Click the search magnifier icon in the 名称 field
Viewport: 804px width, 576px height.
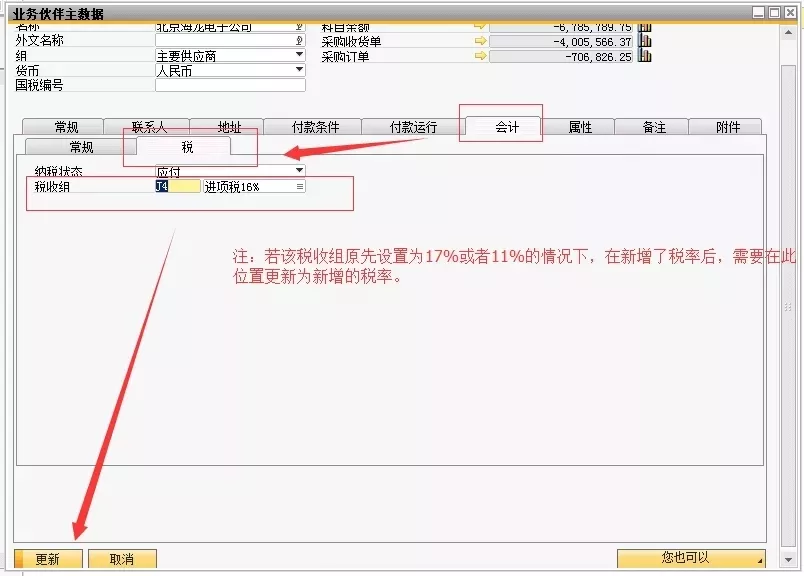(300, 26)
